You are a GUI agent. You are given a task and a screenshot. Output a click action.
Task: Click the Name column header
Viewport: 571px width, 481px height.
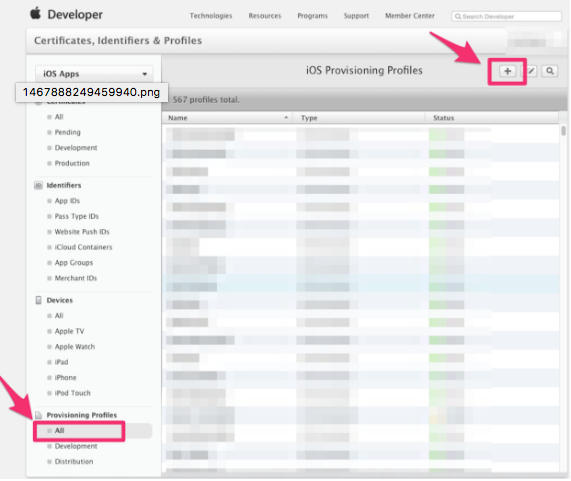coord(178,118)
